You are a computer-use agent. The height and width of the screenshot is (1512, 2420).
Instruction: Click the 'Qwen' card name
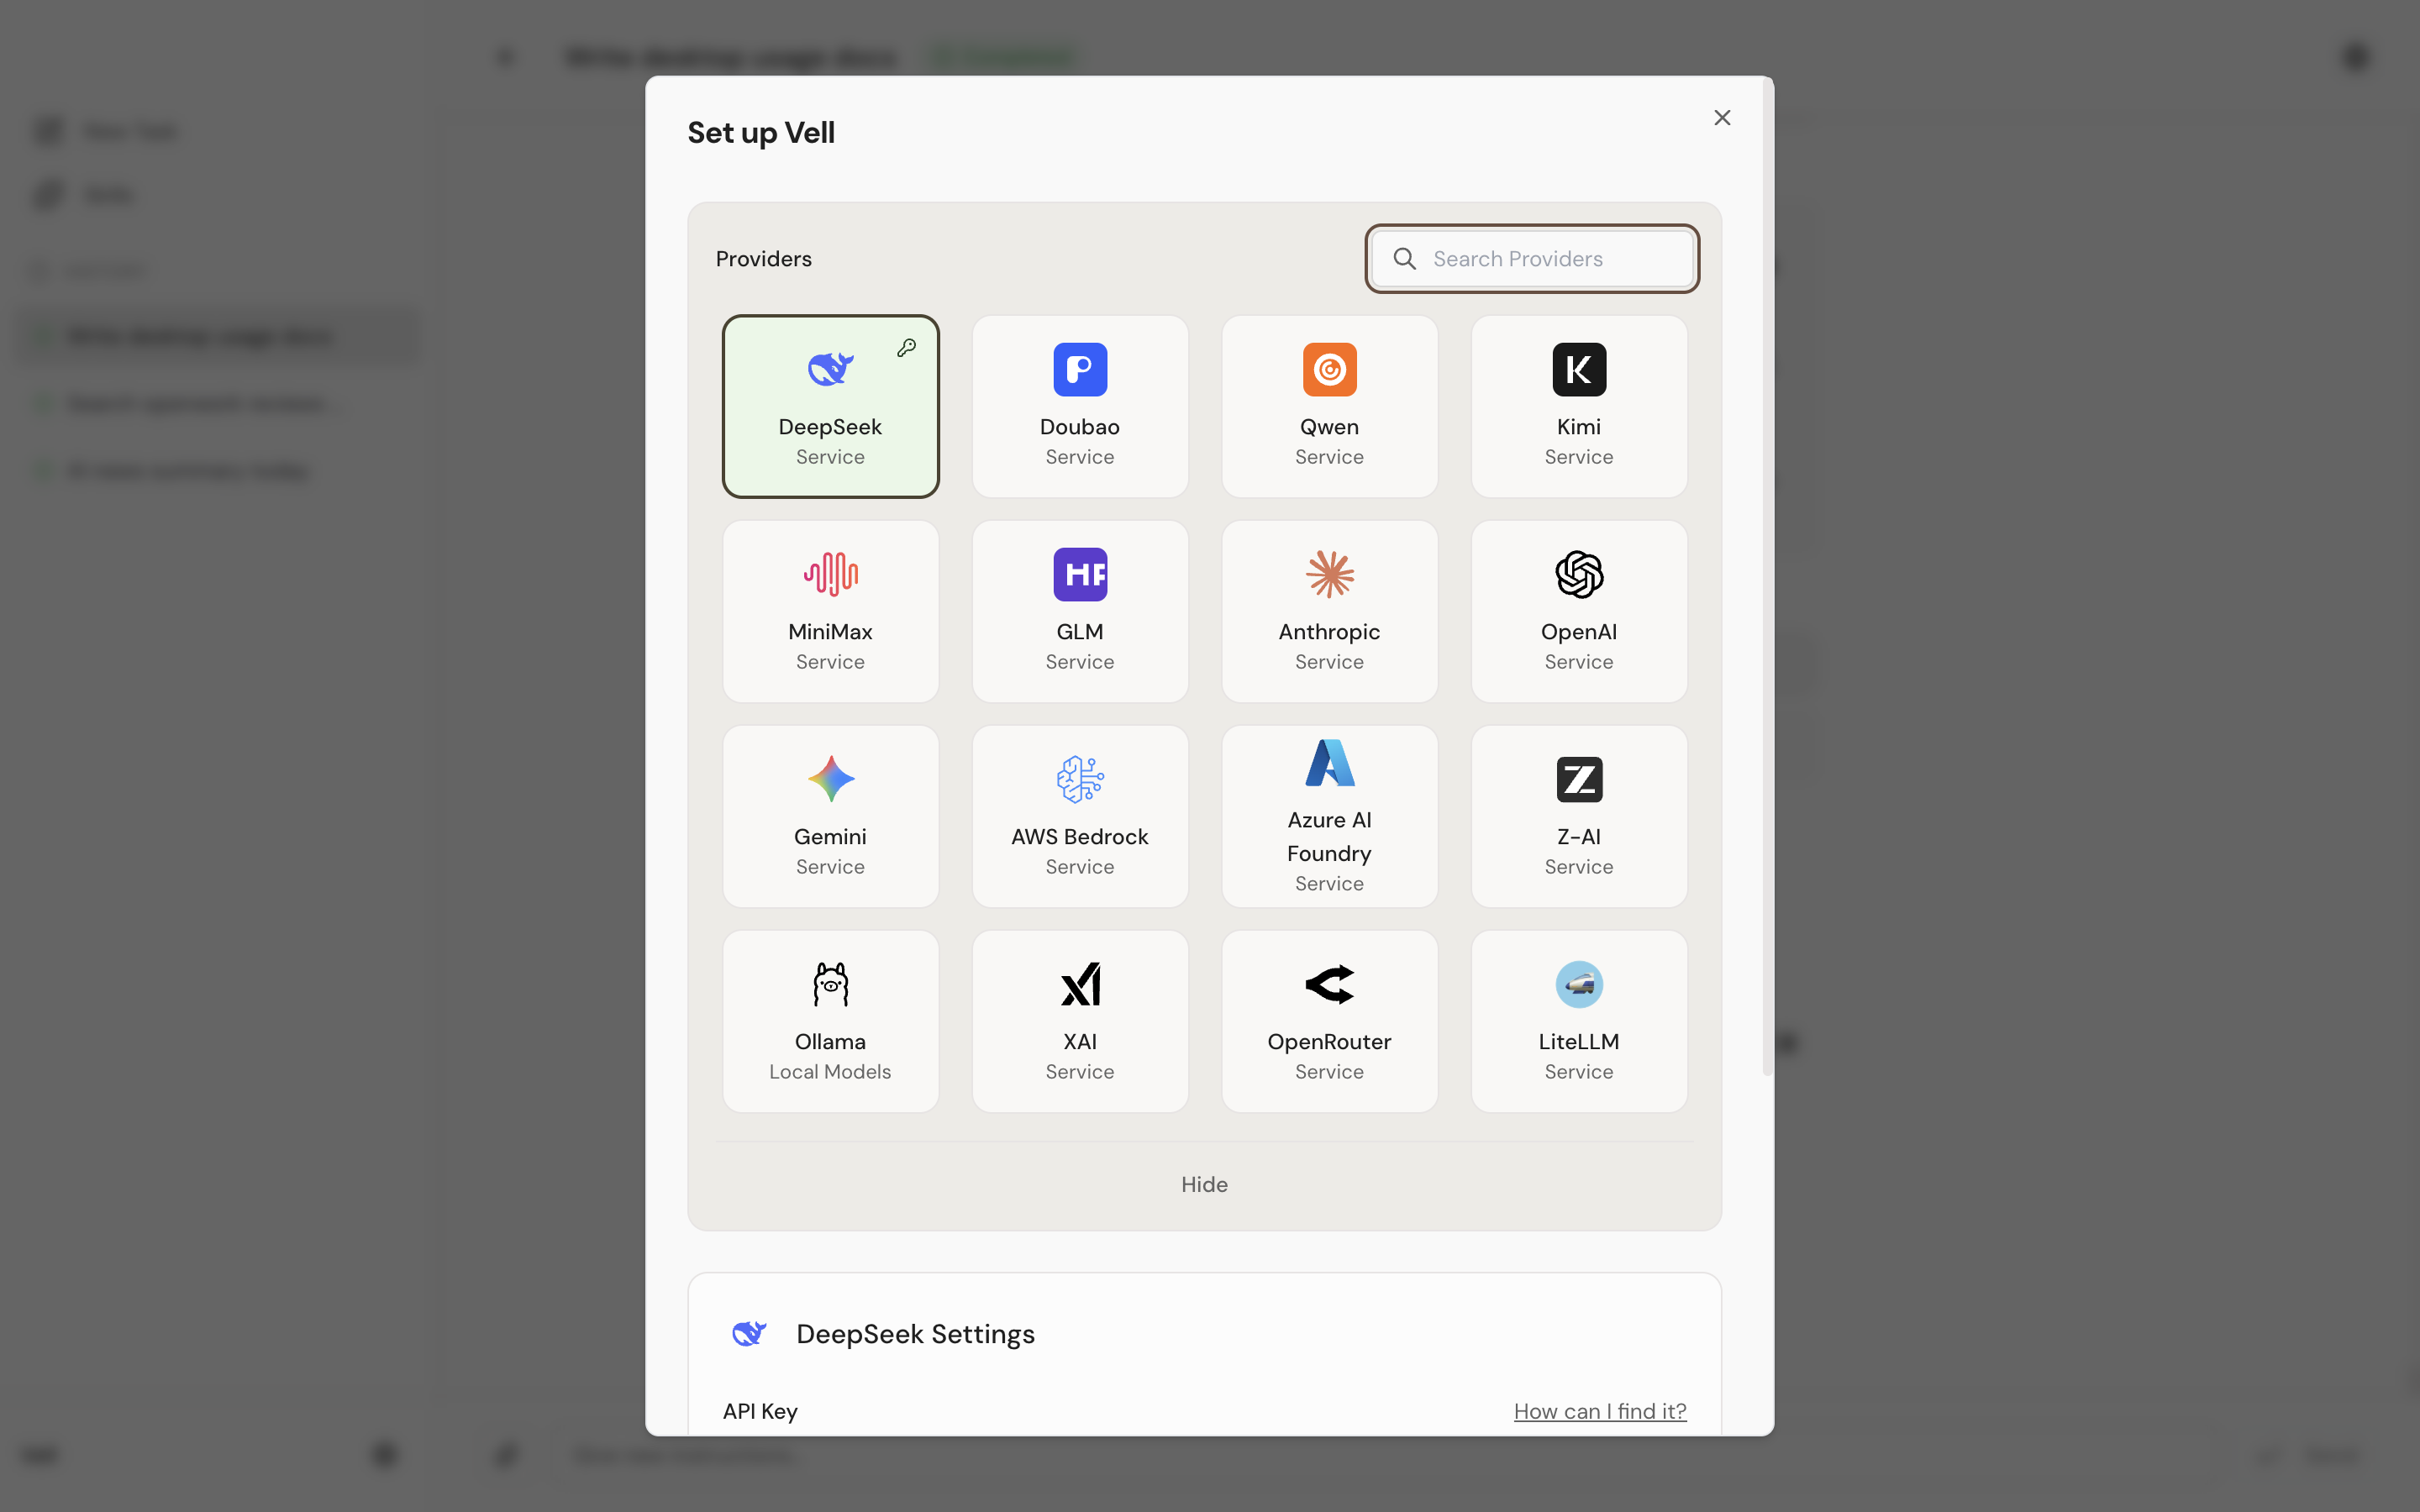(1329, 427)
